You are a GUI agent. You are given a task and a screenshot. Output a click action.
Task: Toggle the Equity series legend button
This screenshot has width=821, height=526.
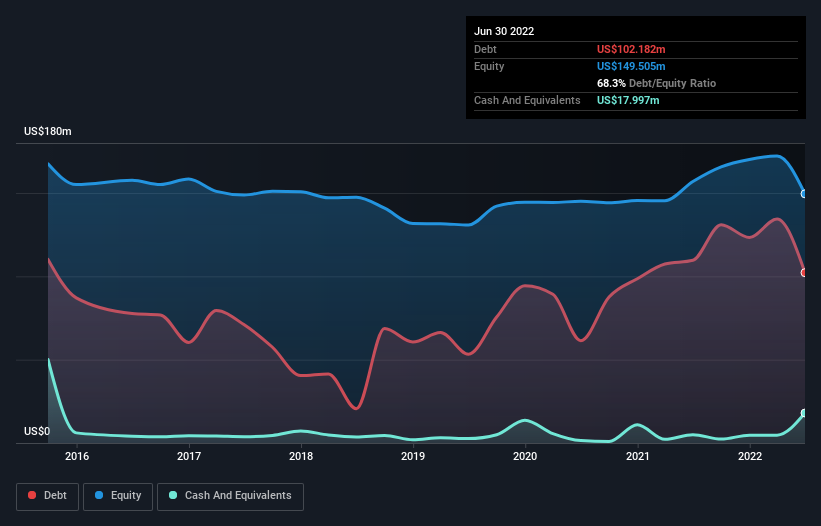(118, 496)
